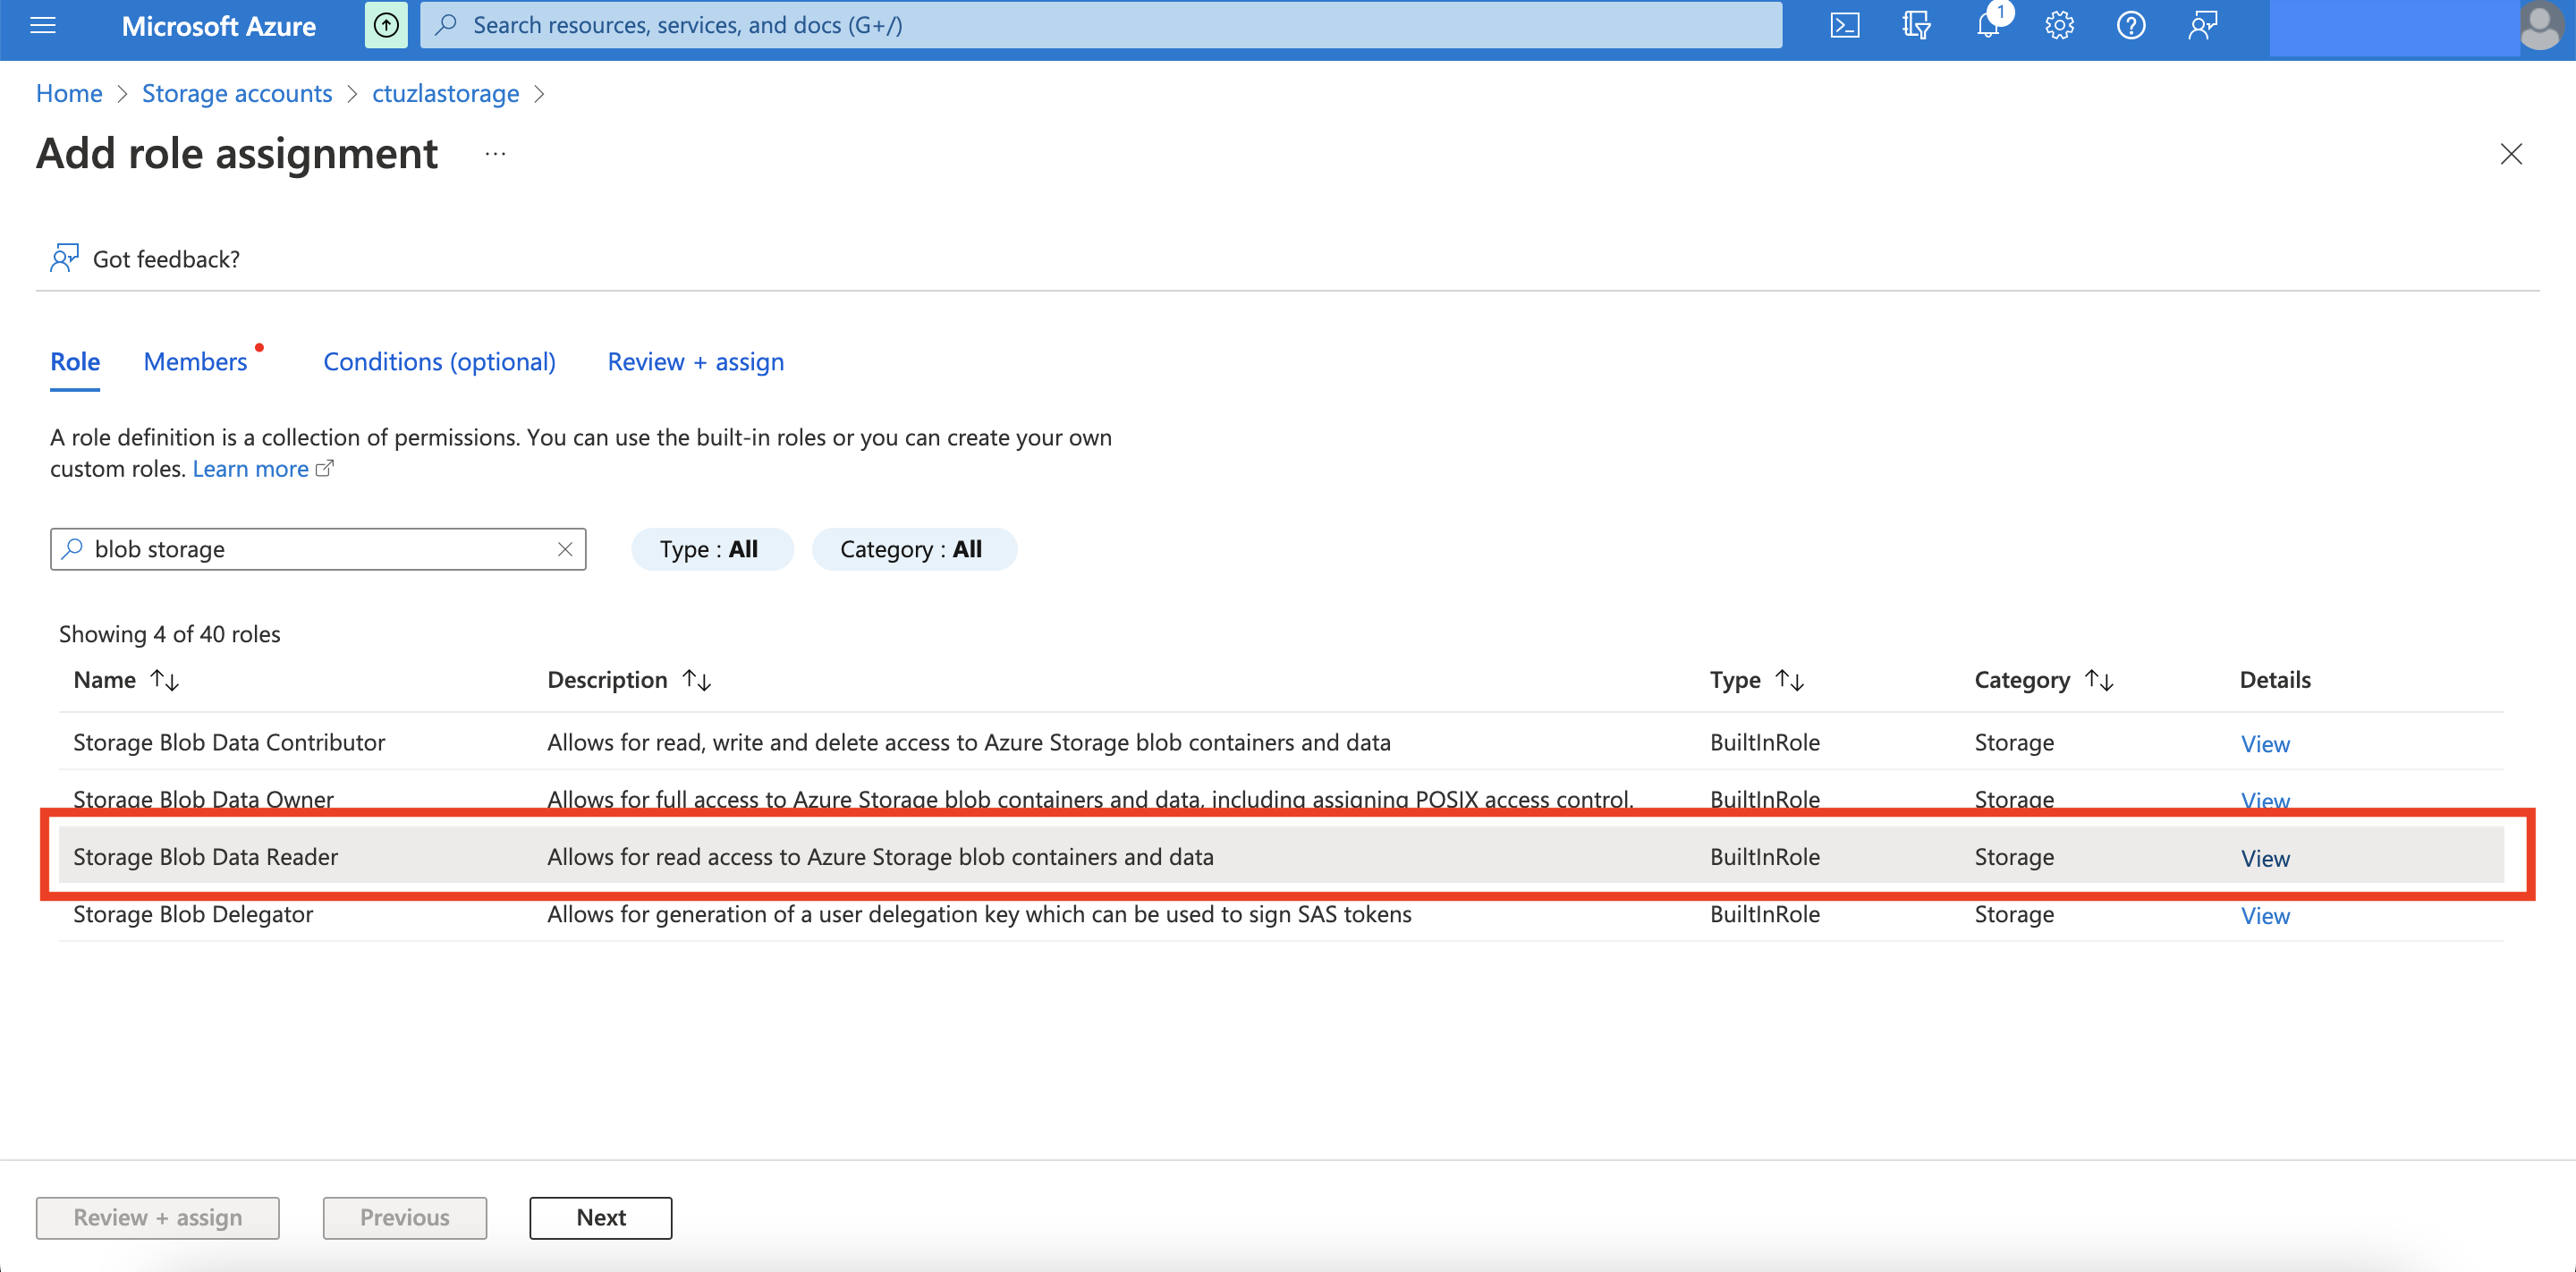Click the top bar feedback icon
Screen dimensions: 2576x1272
pyautogui.click(x=2202, y=25)
